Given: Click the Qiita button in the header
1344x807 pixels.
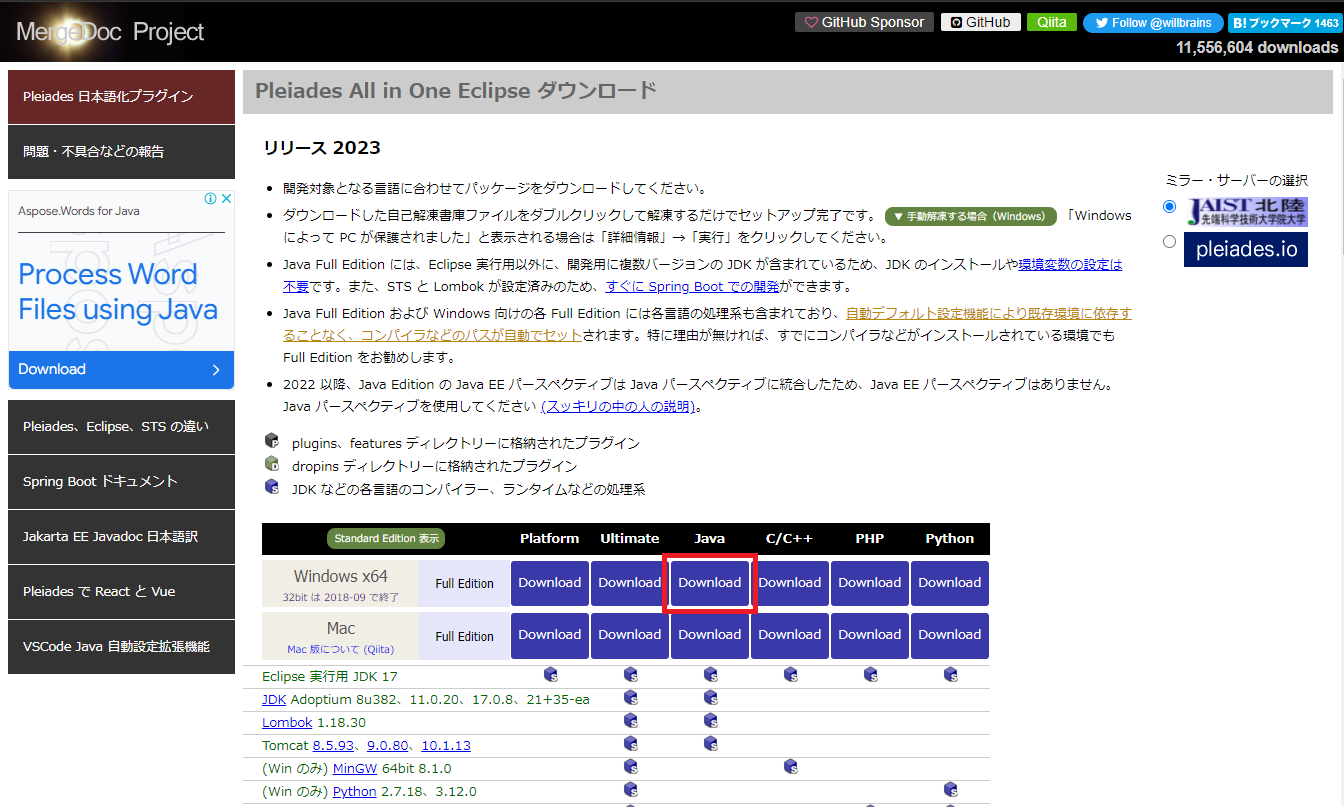Looking at the screenshot, I should point(1051,21).
